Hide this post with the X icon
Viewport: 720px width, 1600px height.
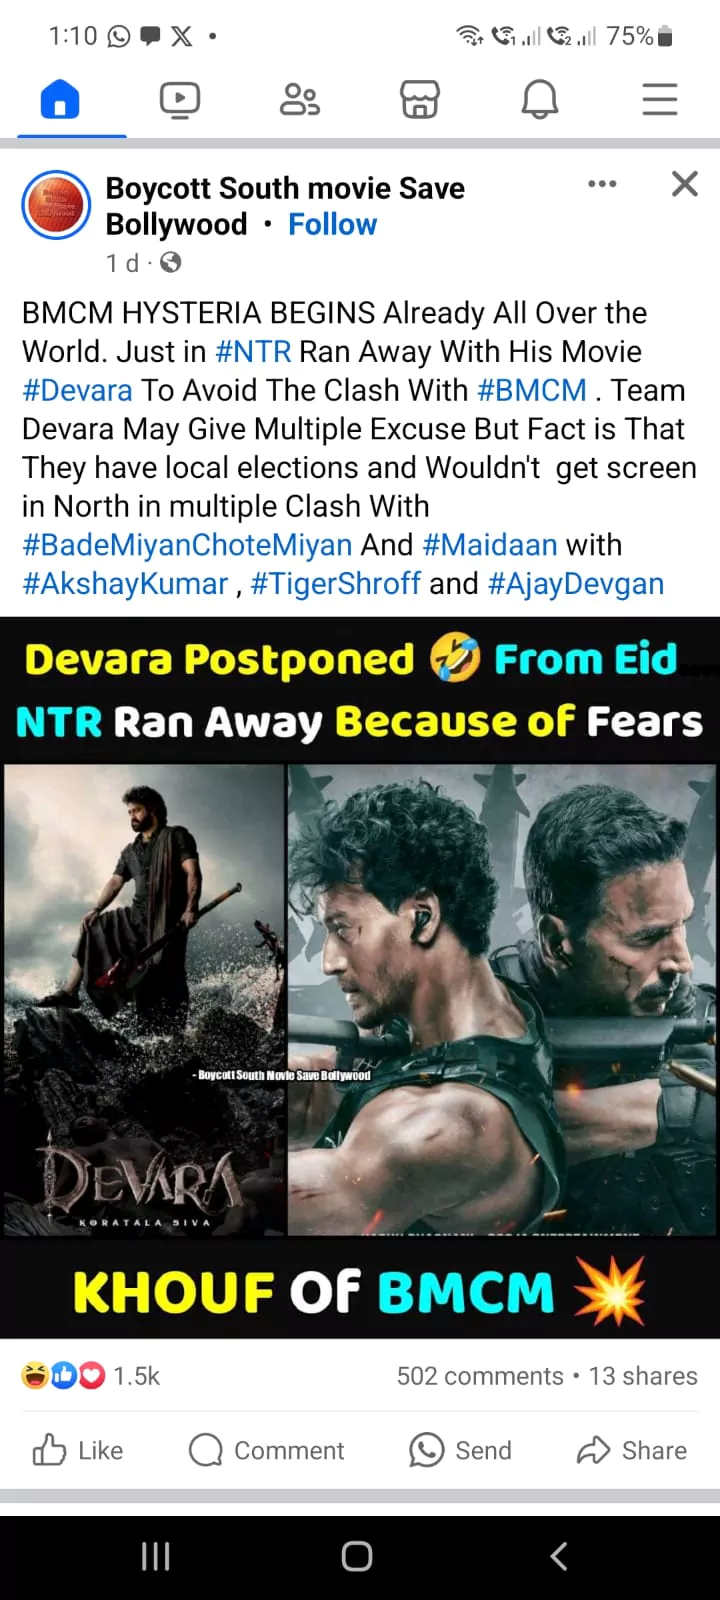point(685,184)
